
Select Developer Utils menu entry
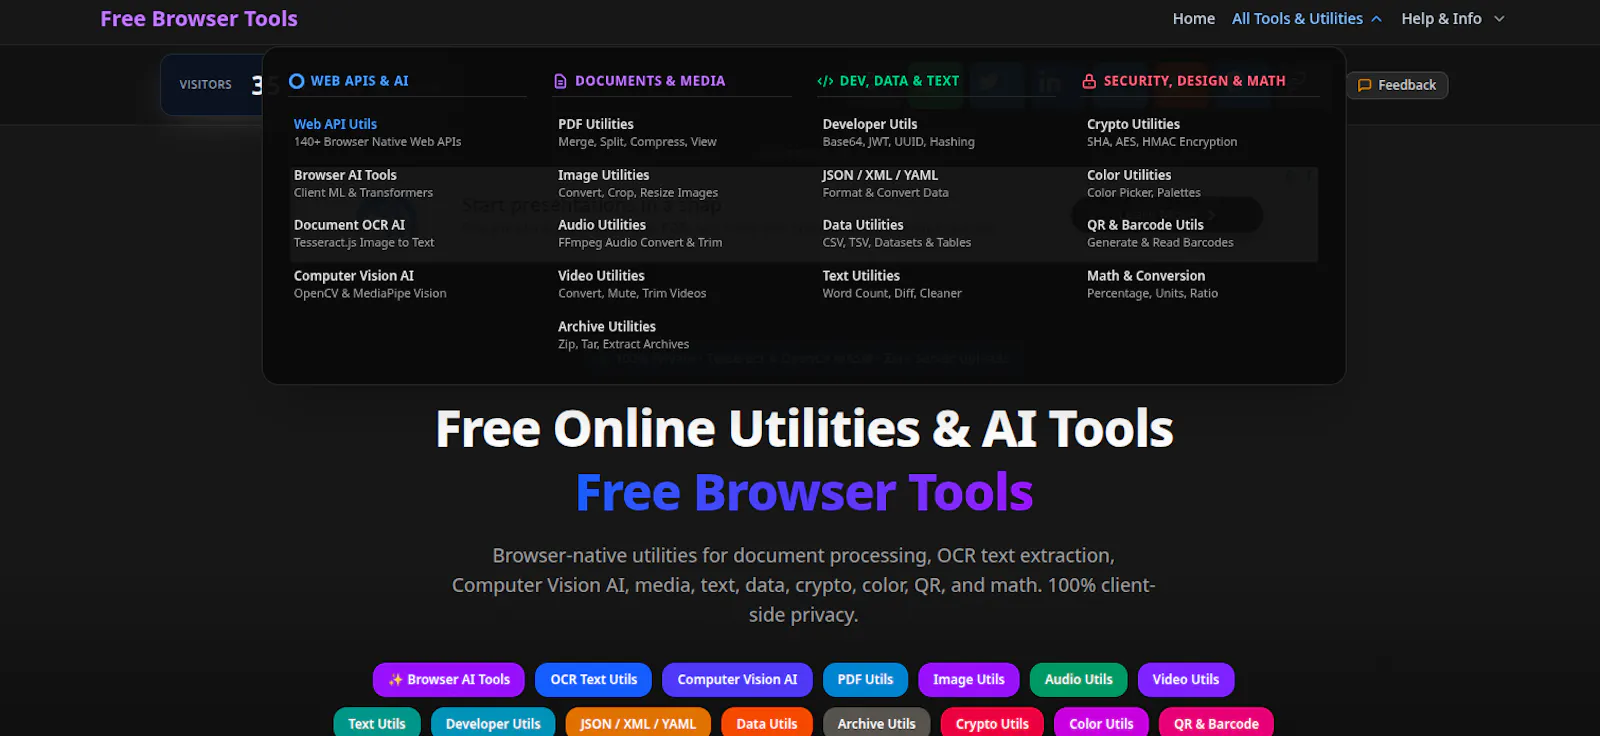pos(898,132)
